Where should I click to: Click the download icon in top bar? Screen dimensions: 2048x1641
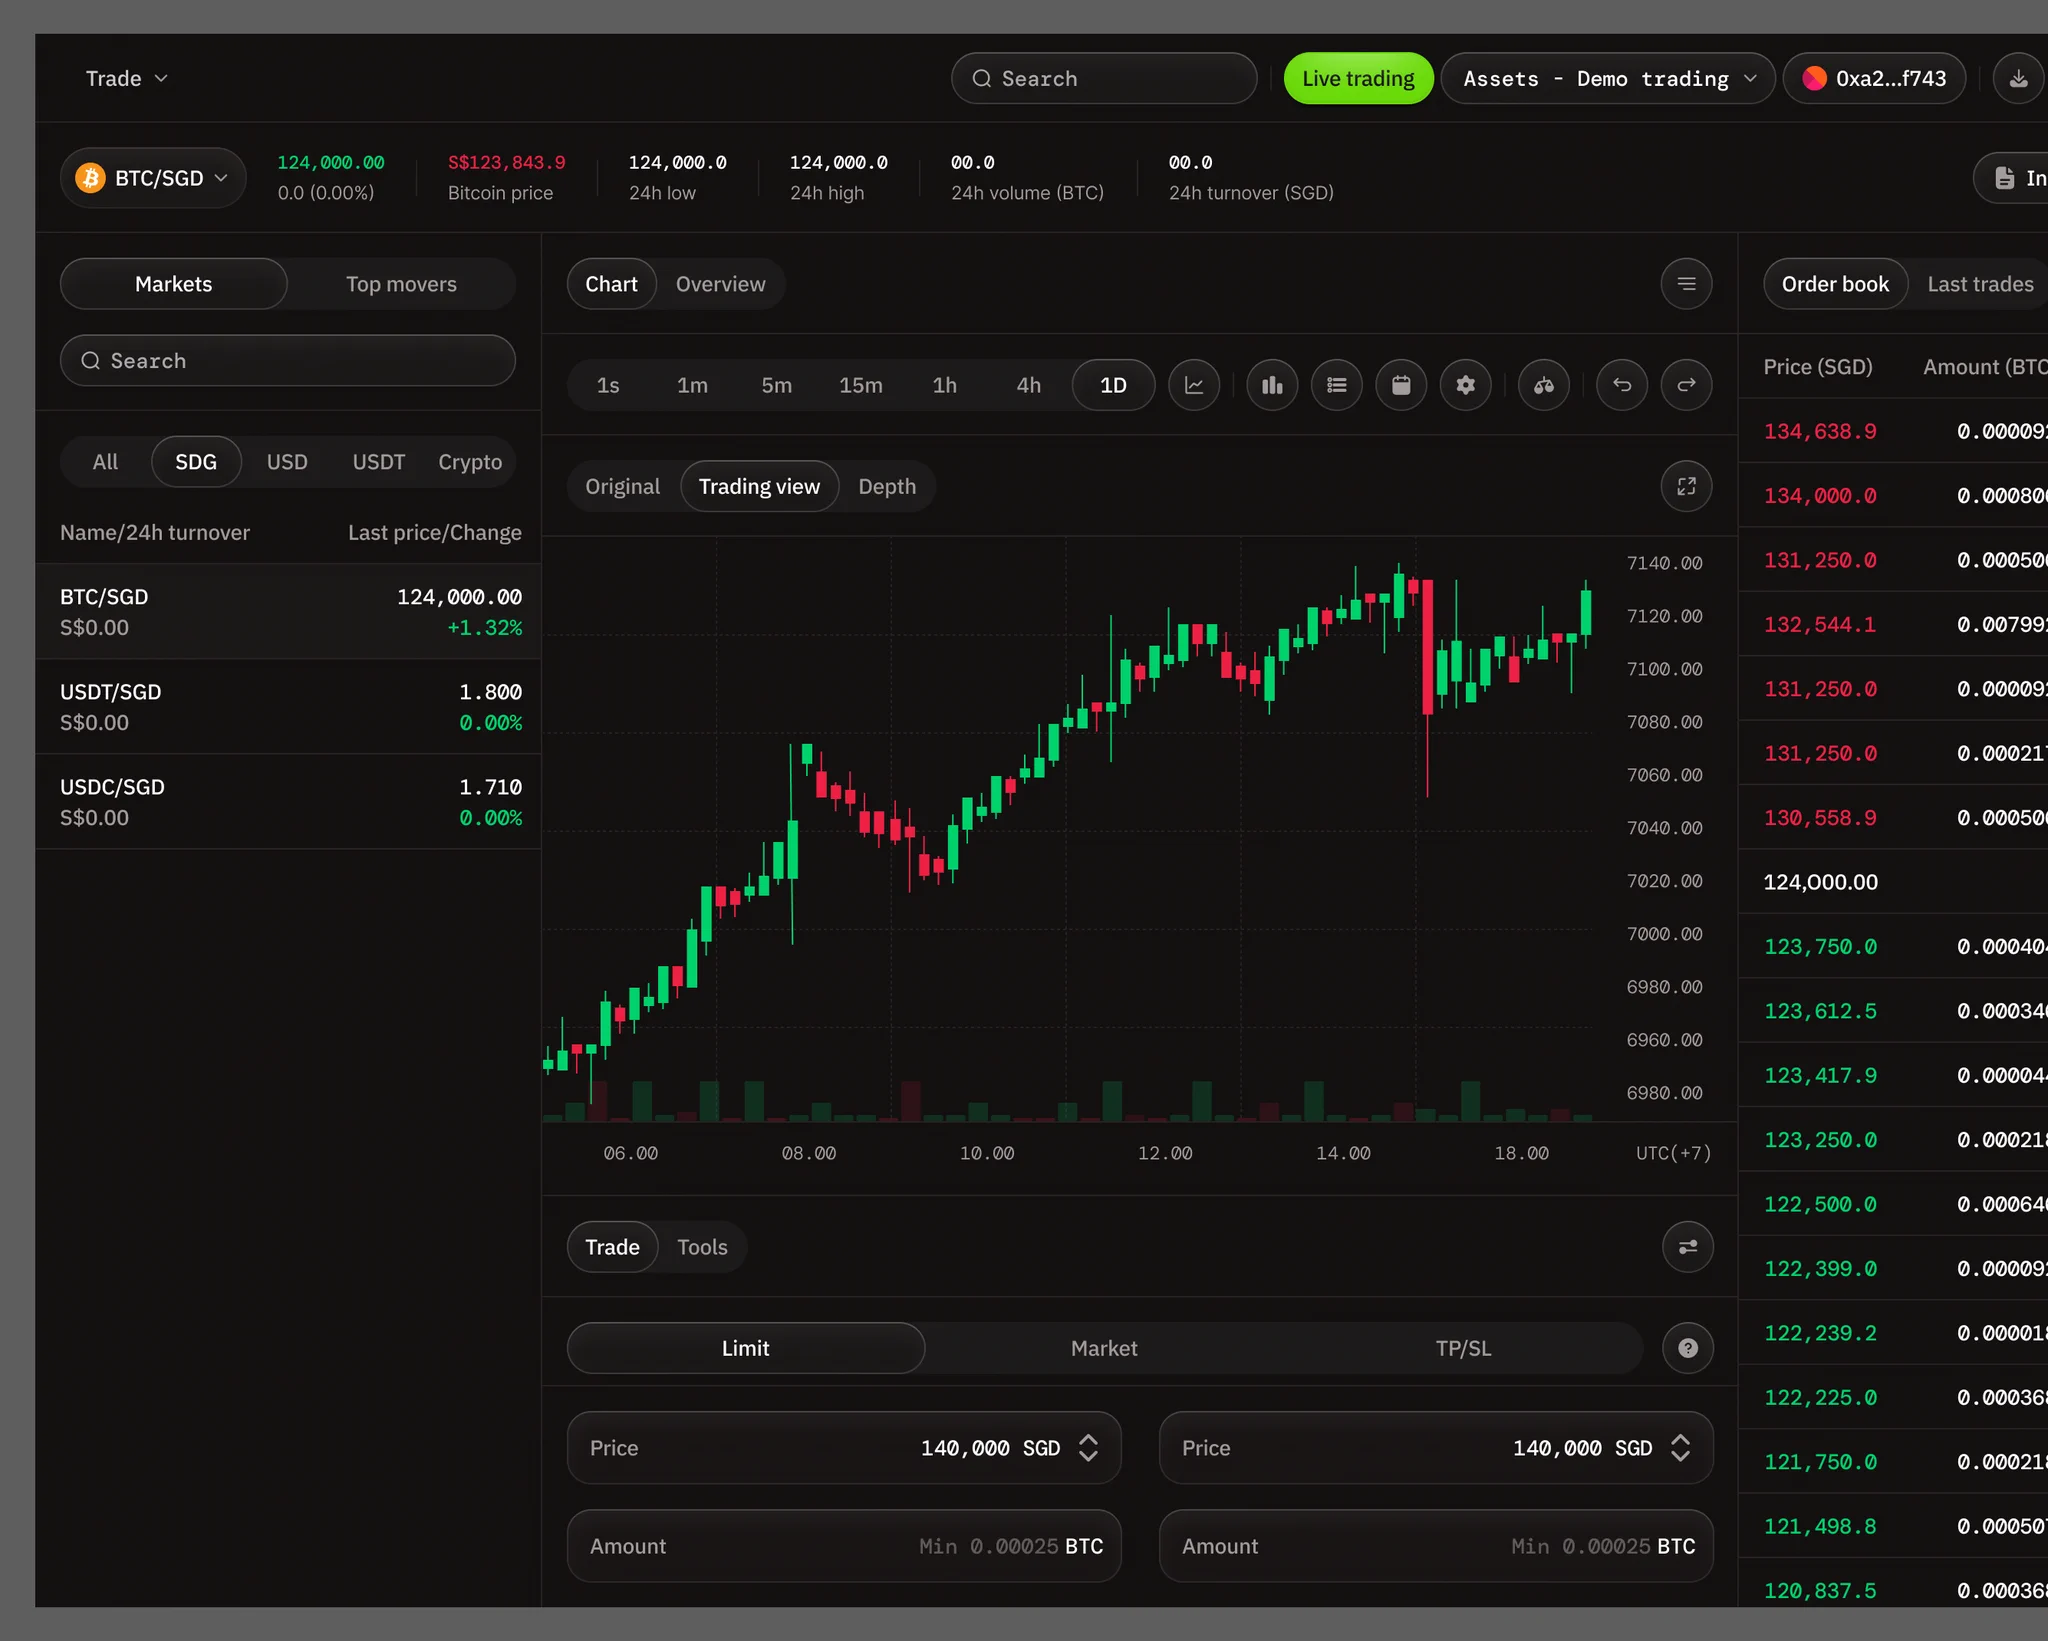click(2019, 78)
